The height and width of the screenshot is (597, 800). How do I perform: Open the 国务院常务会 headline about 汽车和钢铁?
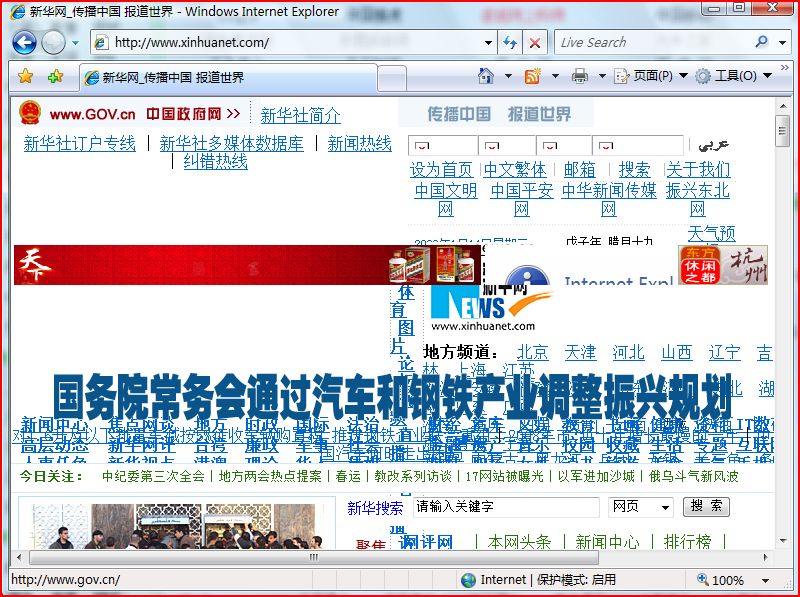pyautogui.click(x=392, y=395)
